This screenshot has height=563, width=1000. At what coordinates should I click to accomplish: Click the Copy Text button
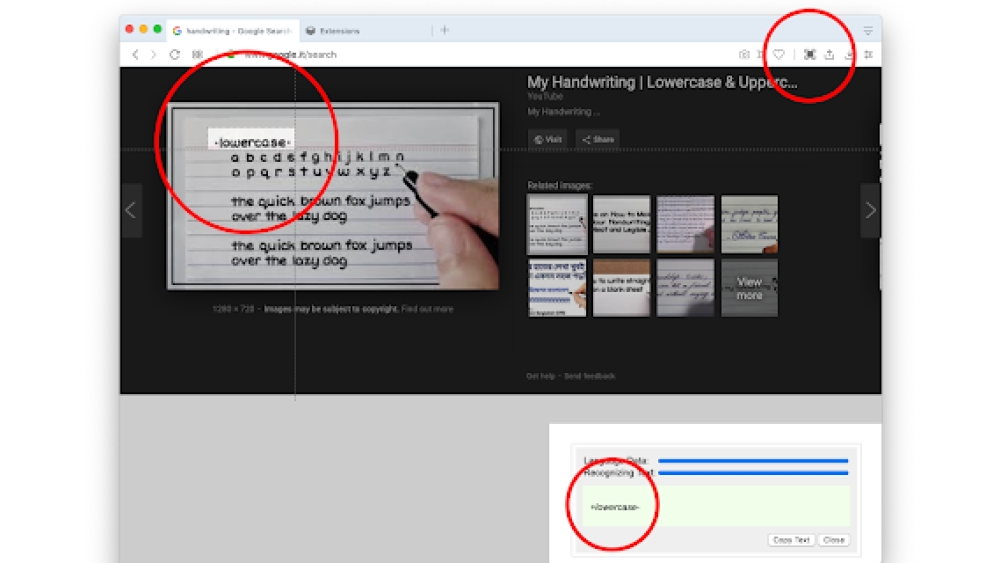791,540
